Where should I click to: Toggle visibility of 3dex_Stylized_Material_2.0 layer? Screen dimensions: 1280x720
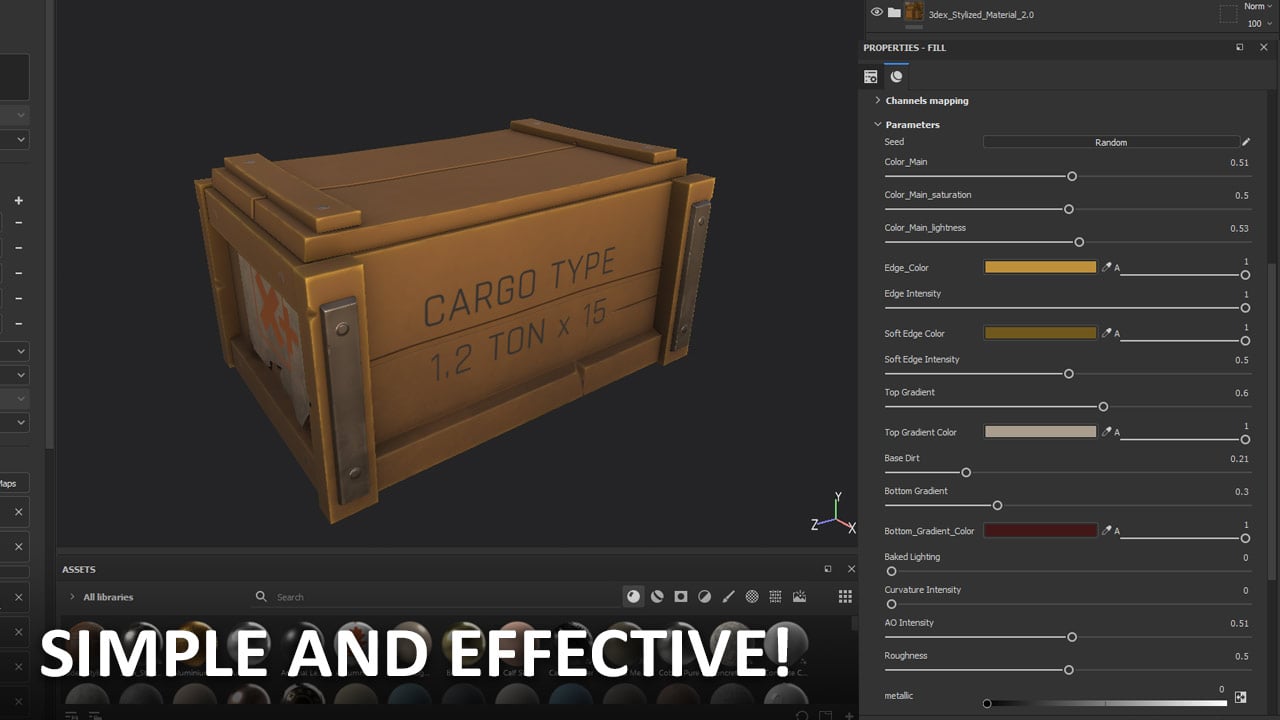pos(877,12)
